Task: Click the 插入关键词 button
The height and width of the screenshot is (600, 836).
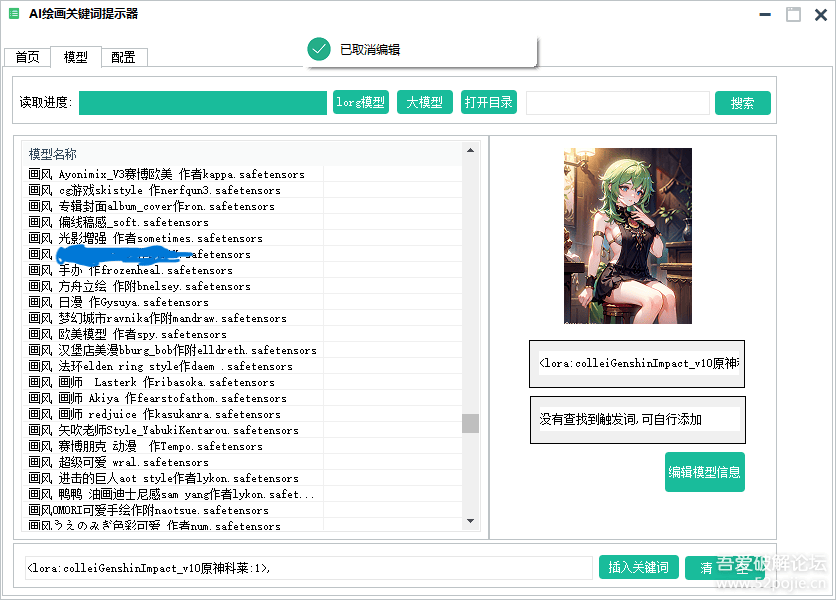Action: (x=639, y=567)
